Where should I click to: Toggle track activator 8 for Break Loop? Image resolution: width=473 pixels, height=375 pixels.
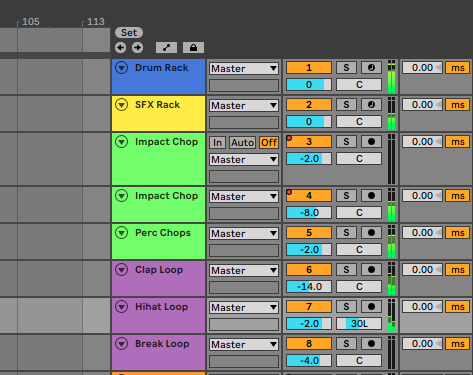click(309, 344)
